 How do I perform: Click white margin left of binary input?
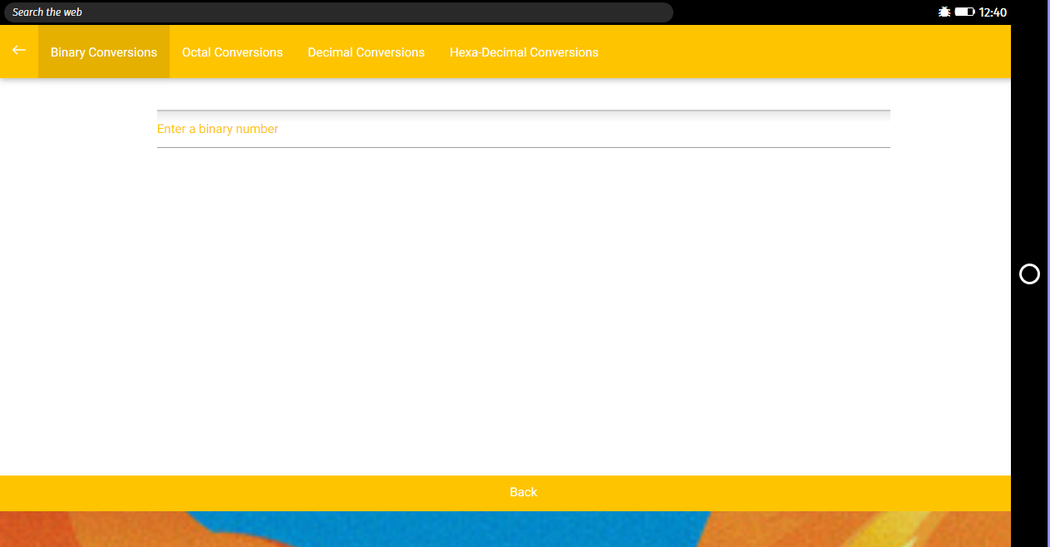click(x=78, y=129)
